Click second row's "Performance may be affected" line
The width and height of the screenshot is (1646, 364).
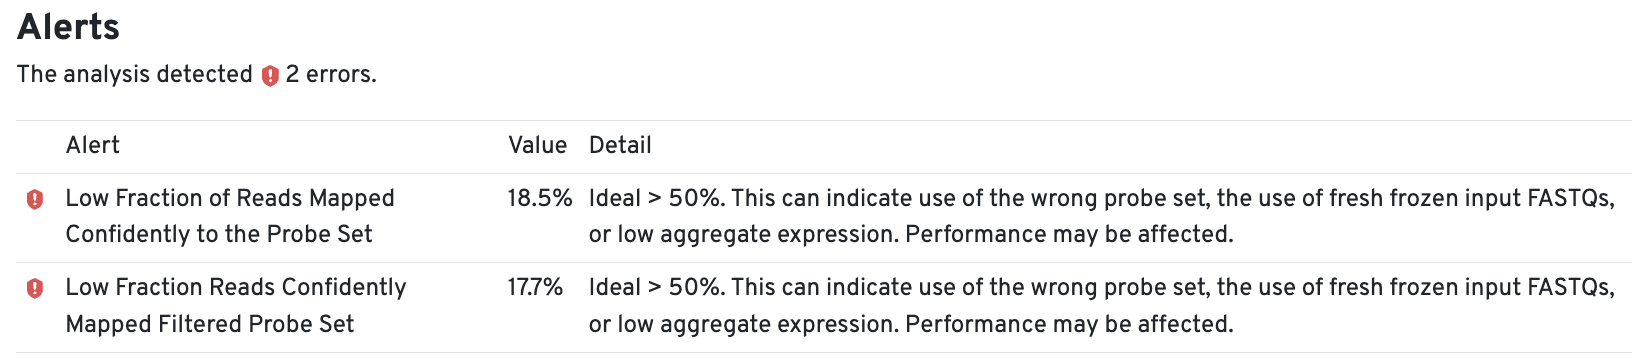pyautogui.click(x=911, y=324)
